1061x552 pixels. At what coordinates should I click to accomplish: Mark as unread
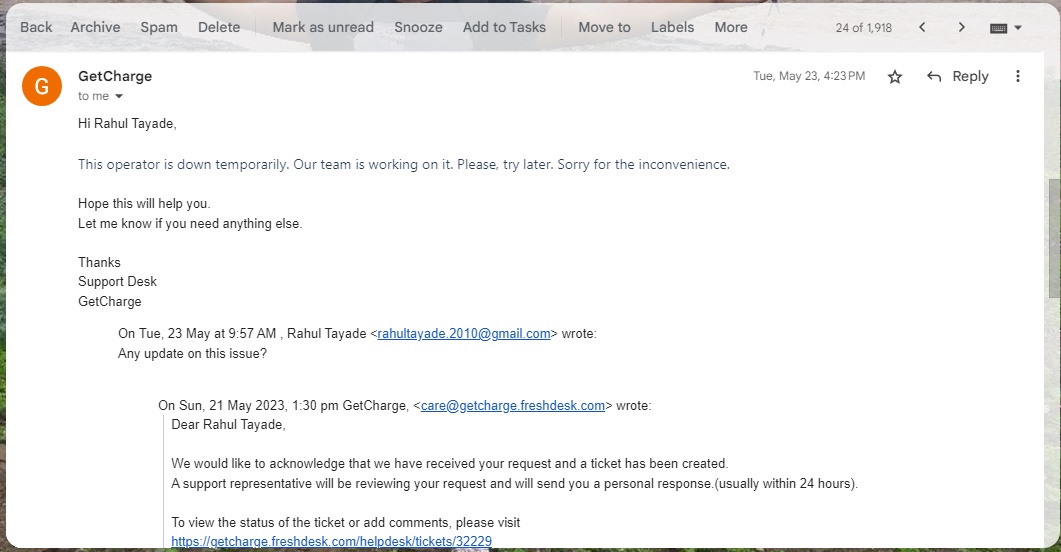[x=323, y=27]
